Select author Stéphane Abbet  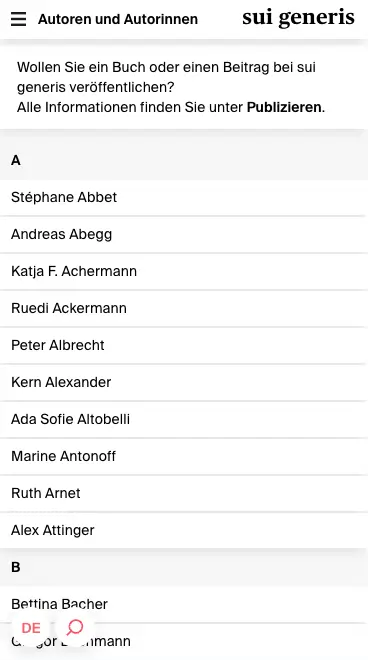(x=184, y=197)
